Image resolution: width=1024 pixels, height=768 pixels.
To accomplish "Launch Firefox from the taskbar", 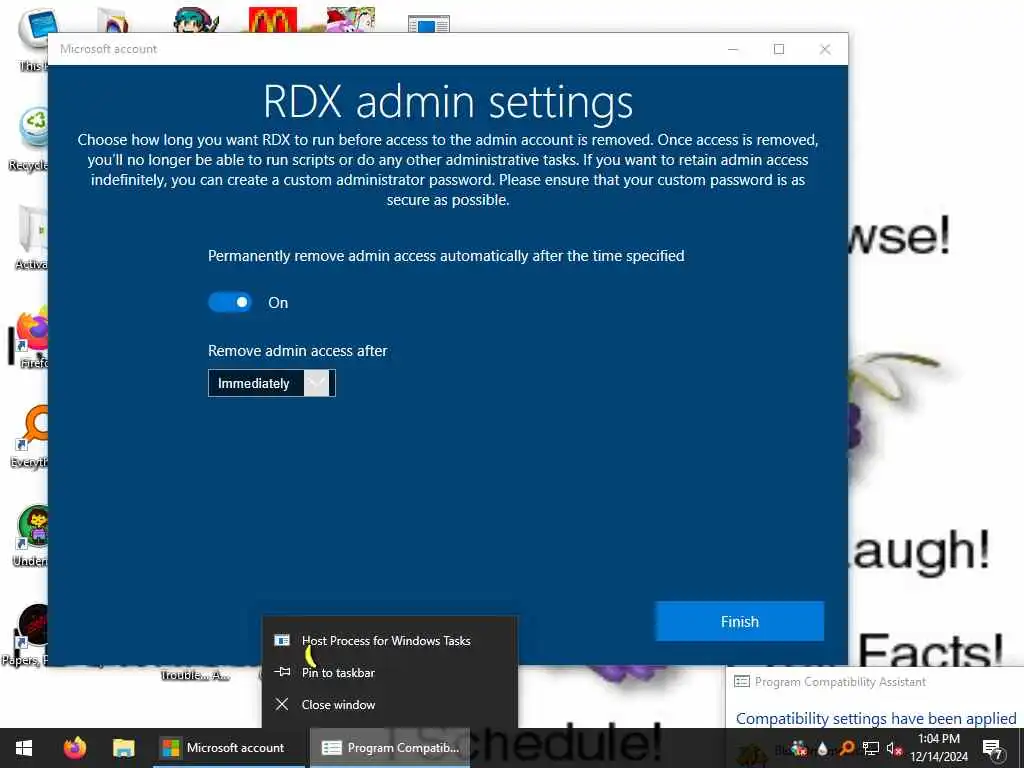I will [75, 748].
